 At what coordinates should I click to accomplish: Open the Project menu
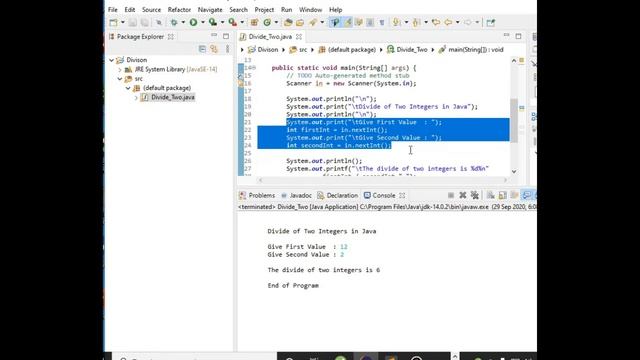coord(264,9)
